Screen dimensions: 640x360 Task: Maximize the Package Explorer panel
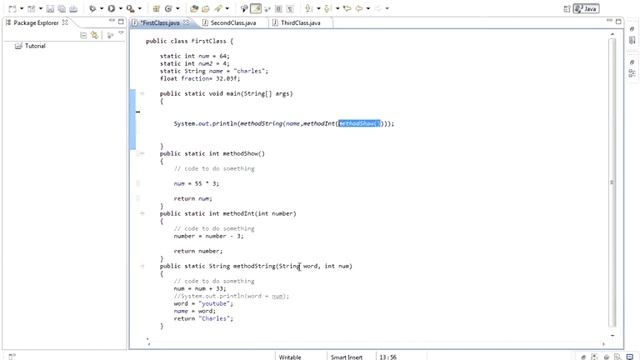coord(121,21)
